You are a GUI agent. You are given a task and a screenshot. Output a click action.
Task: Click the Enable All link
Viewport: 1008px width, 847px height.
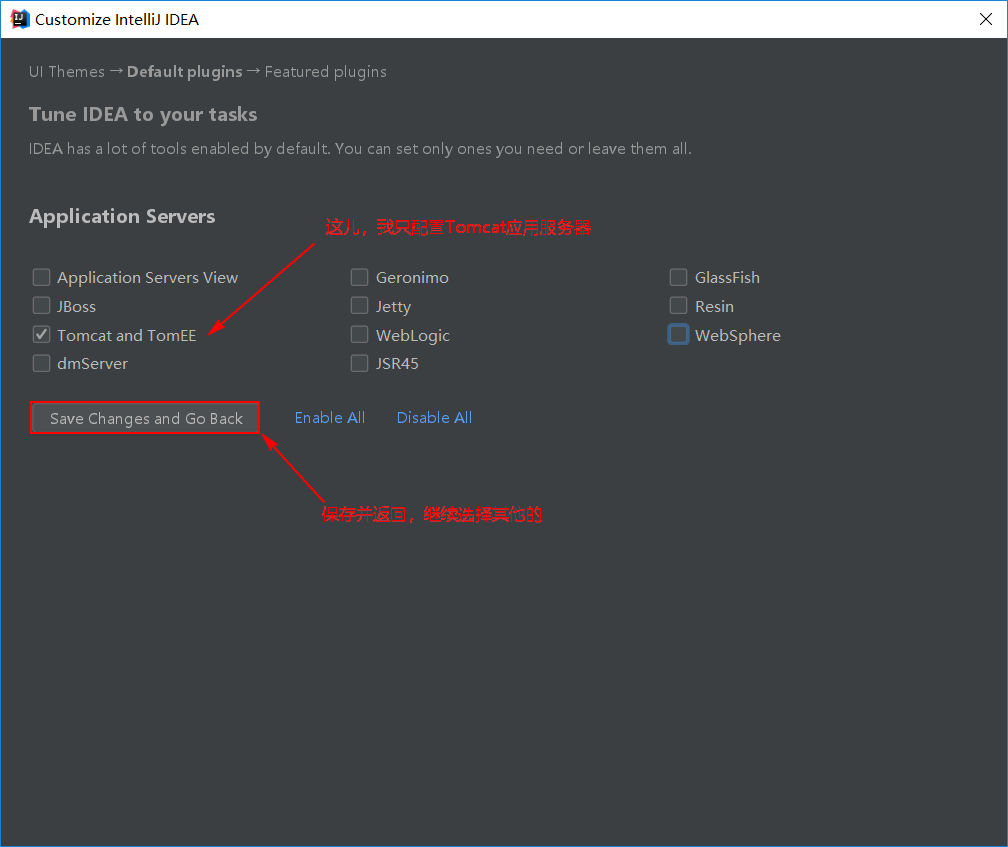click(x=330, y=418)
